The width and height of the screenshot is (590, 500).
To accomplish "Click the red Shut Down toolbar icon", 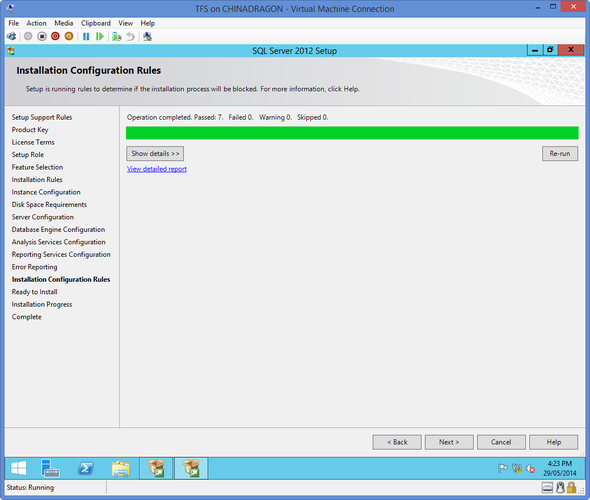I will coord(55,36).
